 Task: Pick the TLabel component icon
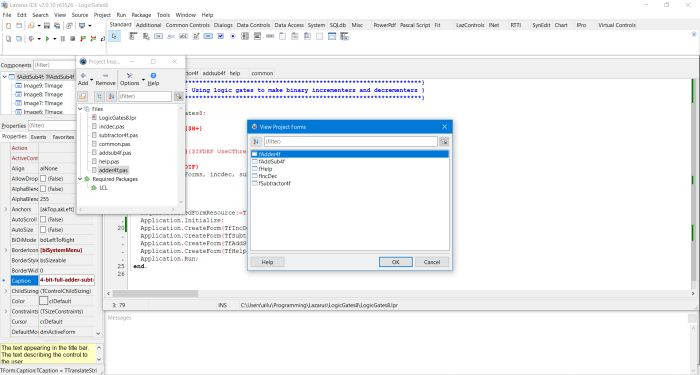click(x=171, y=36)
